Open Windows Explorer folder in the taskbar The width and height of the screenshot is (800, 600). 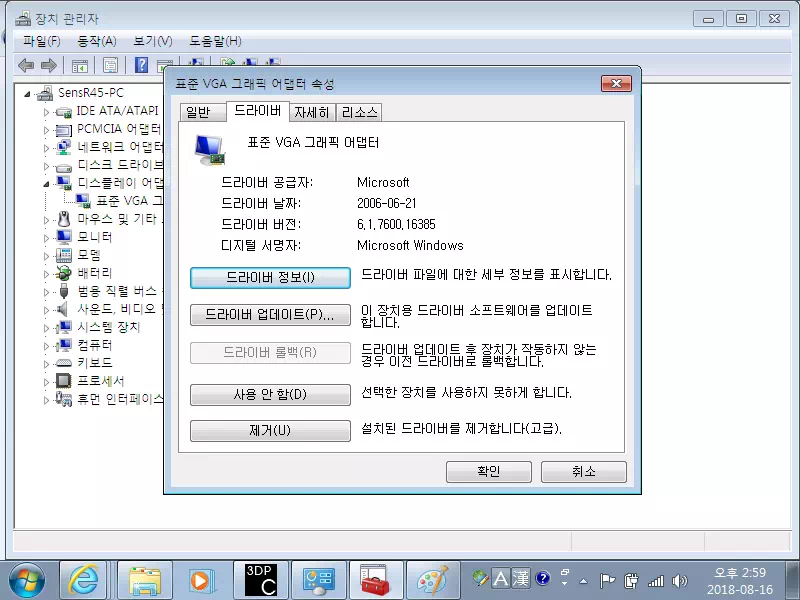[145, 580]
